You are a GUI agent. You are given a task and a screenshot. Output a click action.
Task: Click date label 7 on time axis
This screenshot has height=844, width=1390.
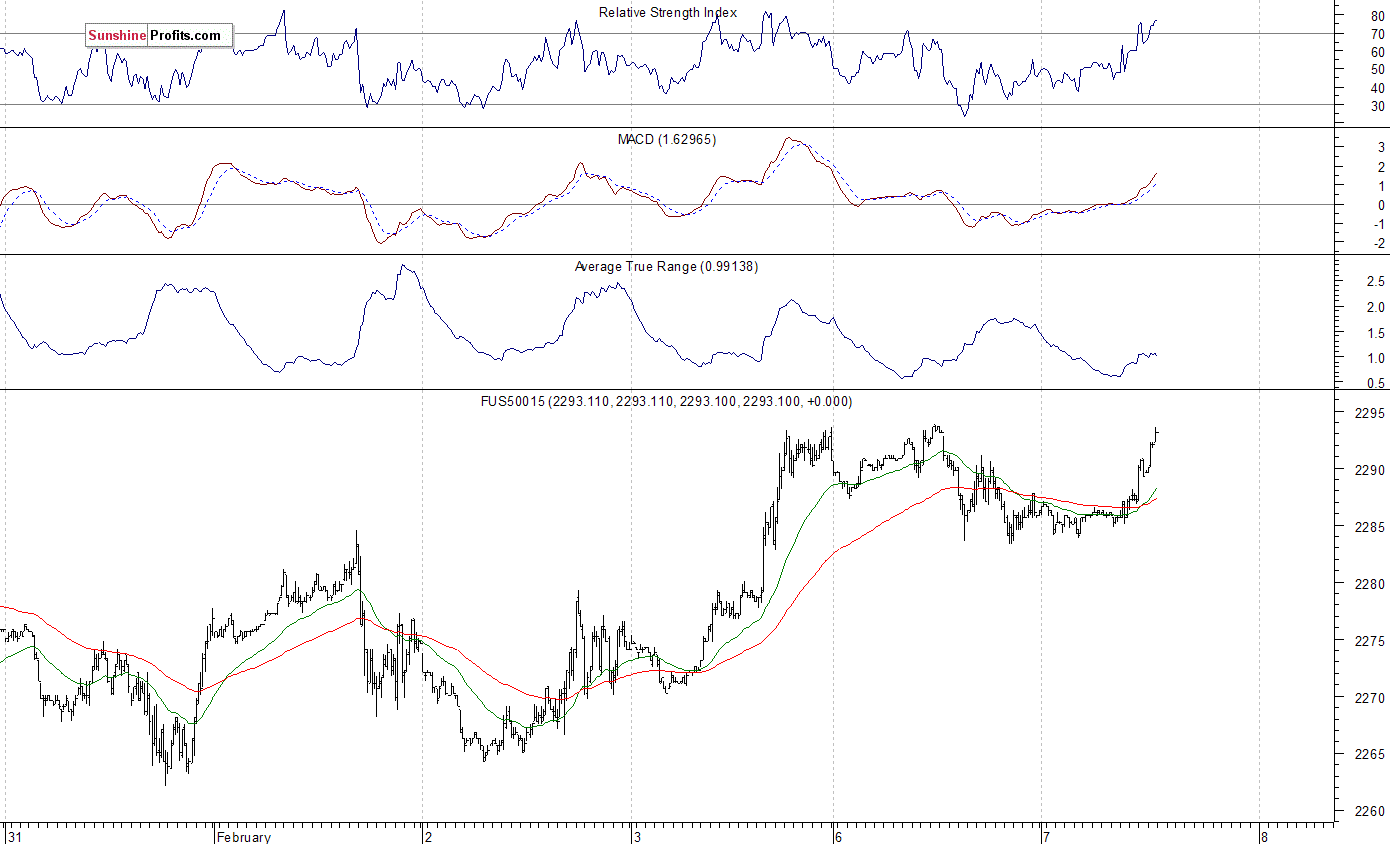click(1046, 837)
